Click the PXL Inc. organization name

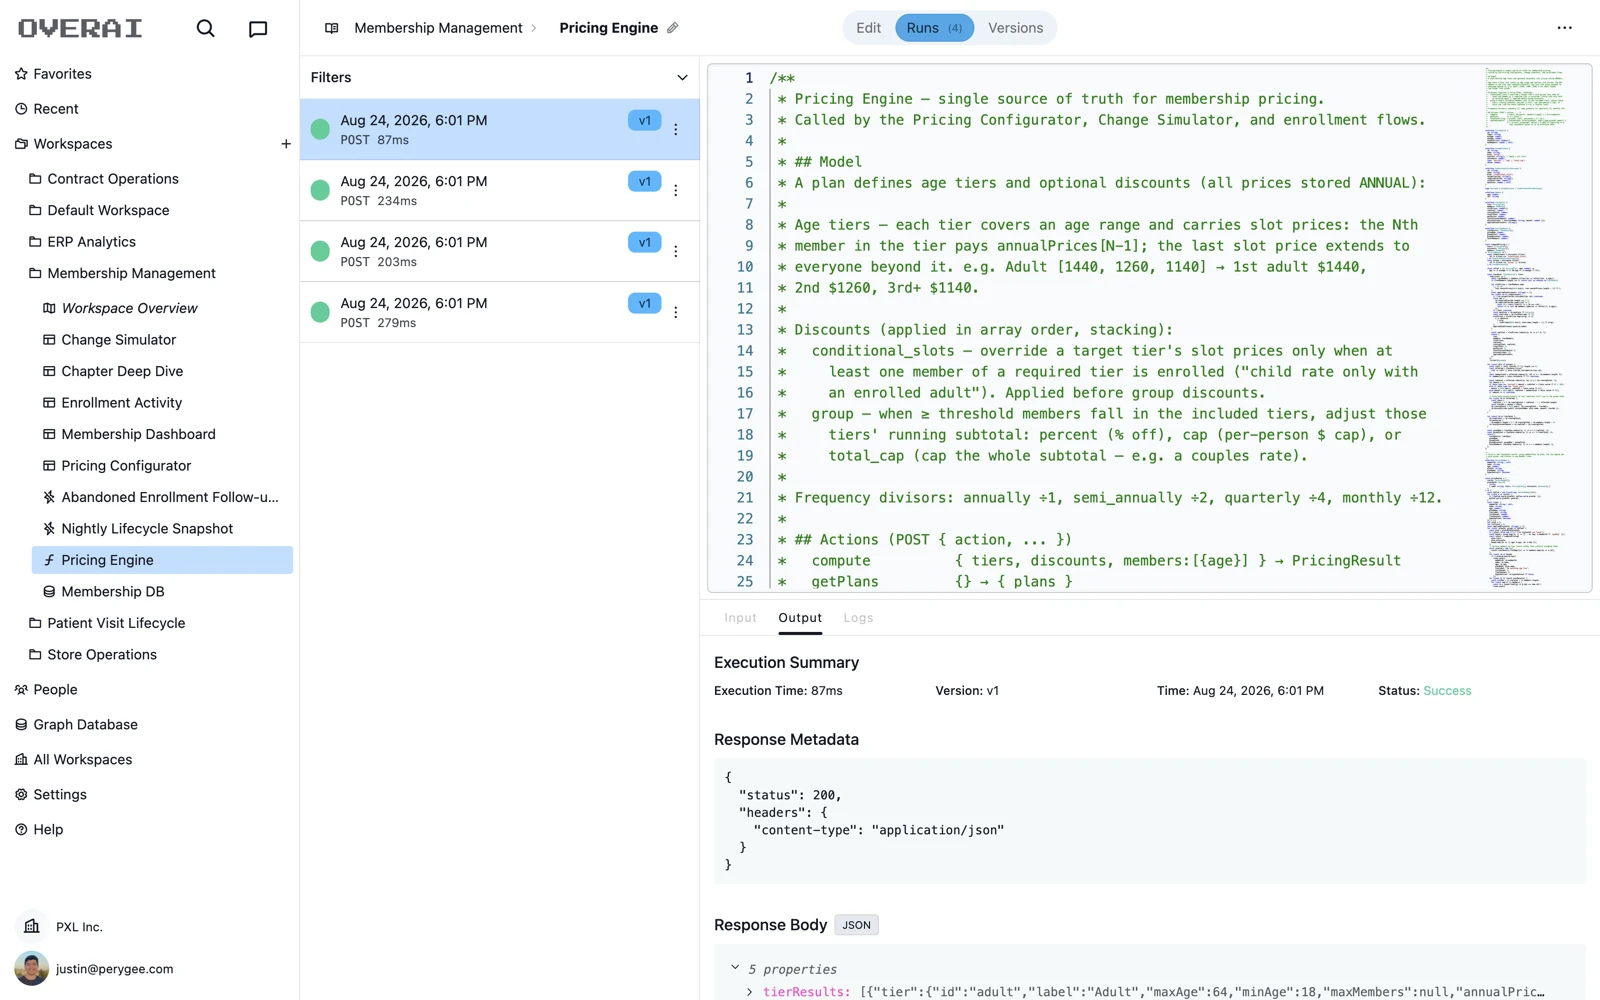click(x=79, y=927)
